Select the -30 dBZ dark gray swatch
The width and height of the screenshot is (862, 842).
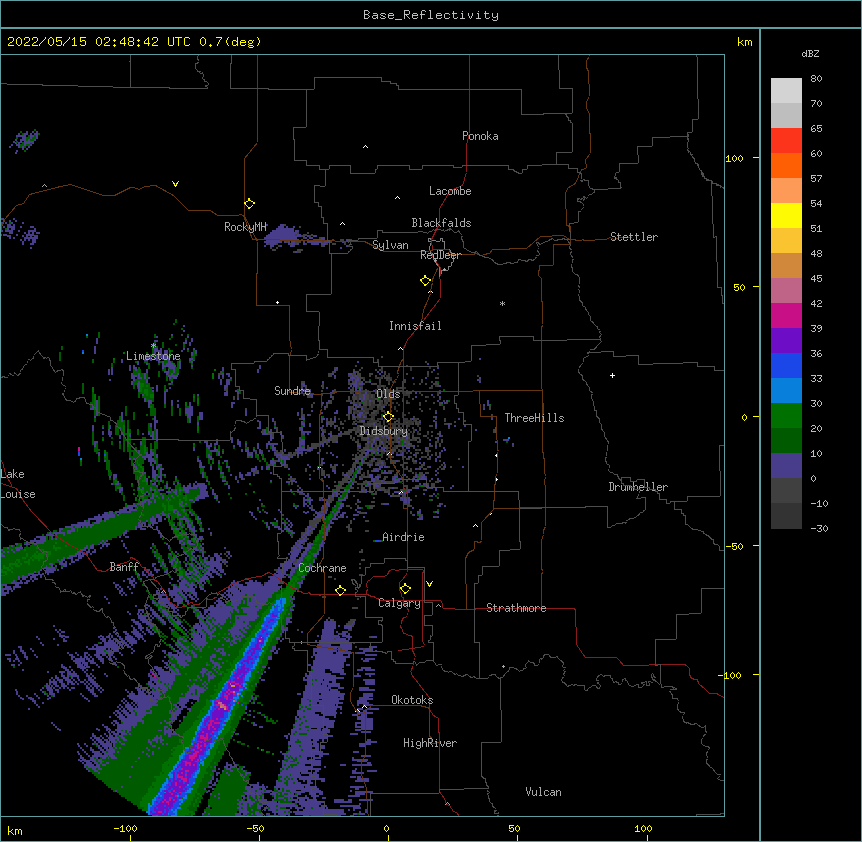[x=786, y=516]
